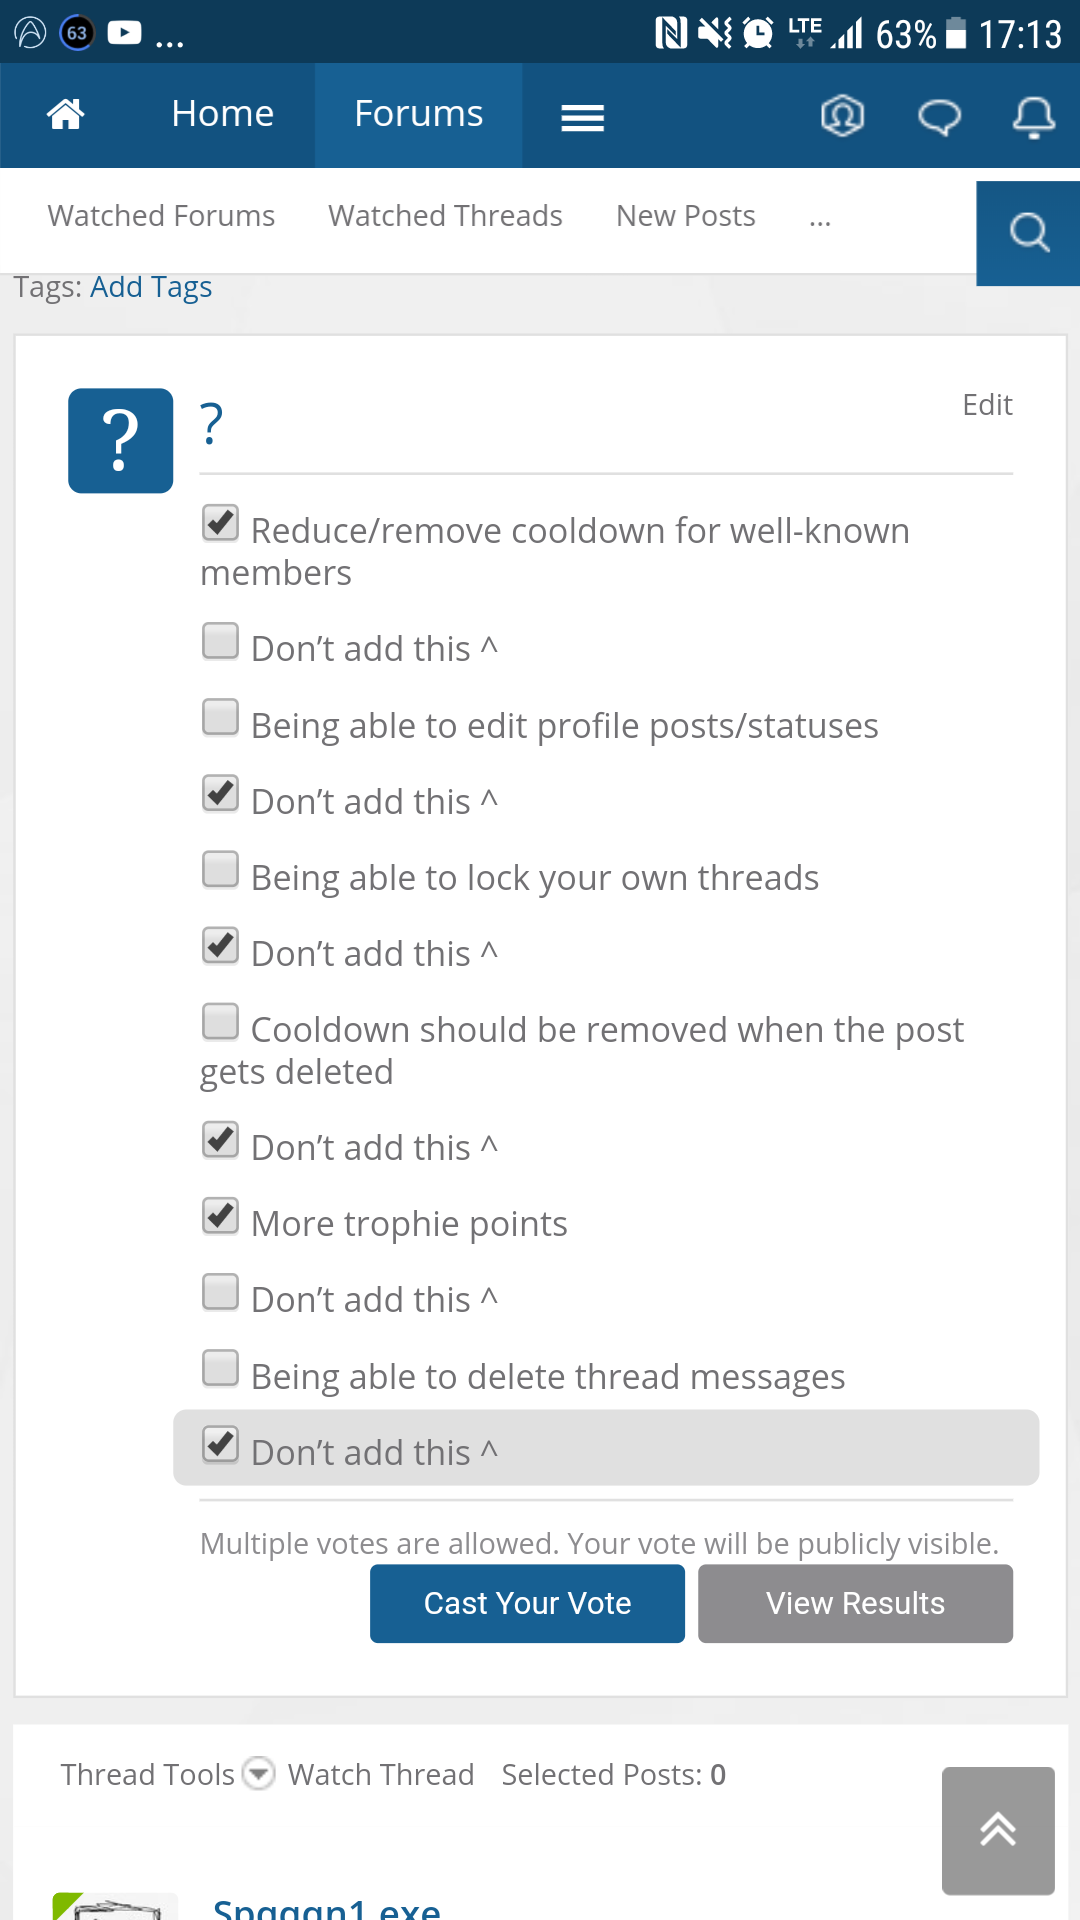The height and width of the screenshot is (1920, 1080).
Task: Tap the blue poll question mark icon
Action: 121,440
